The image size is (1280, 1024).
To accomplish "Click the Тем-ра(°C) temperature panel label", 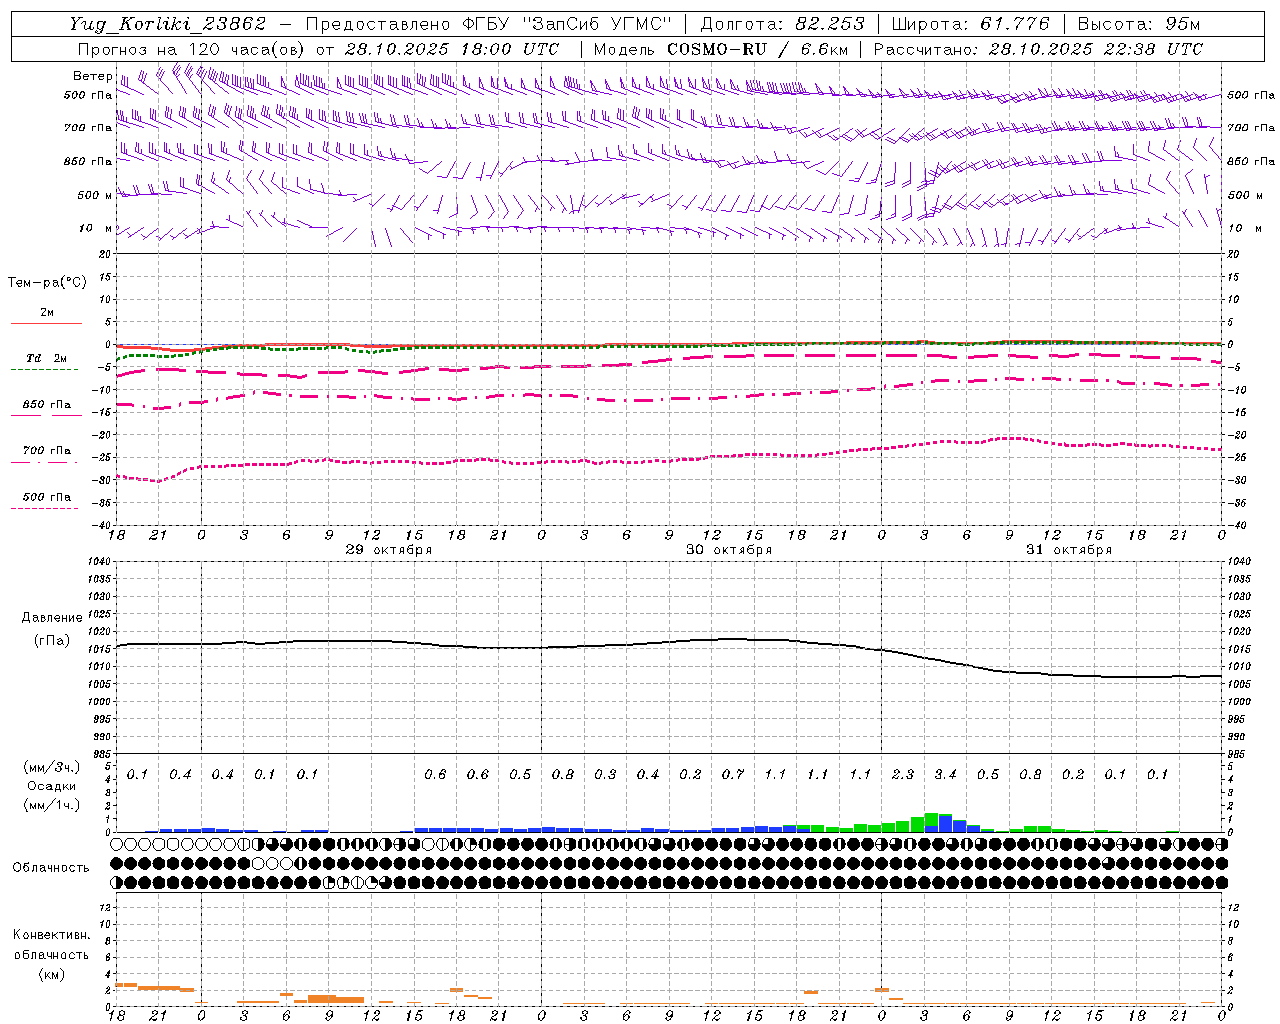I will 47,283.
